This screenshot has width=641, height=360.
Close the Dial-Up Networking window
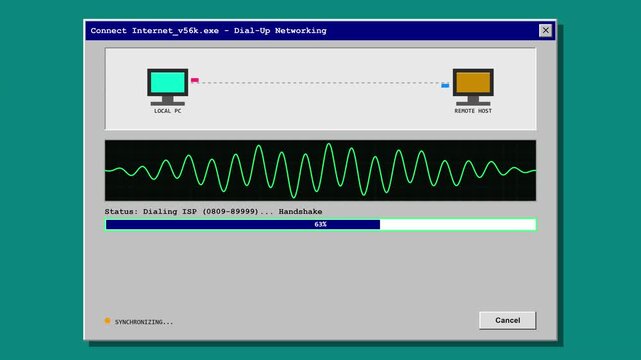[x=545, y=30]
